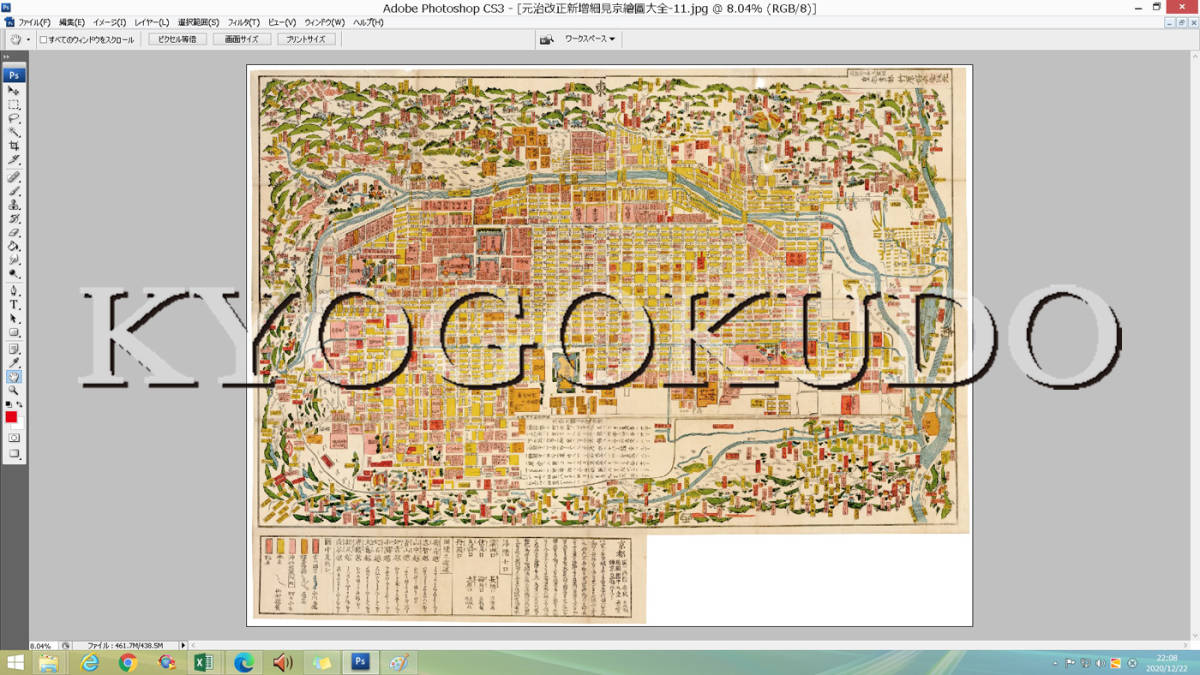Image resolution: width=1200 pixels, height=675 pixels.
Task: Toggle Quick Mask mode
Action: coord(14,438)
